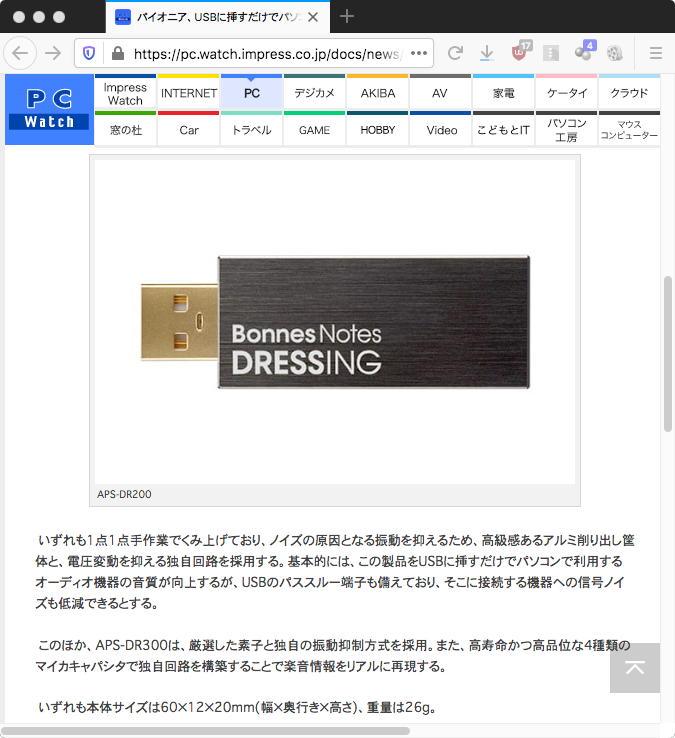Open extension icon with badge 4
The width and height of the screenshot is (675, 738).
585,51
